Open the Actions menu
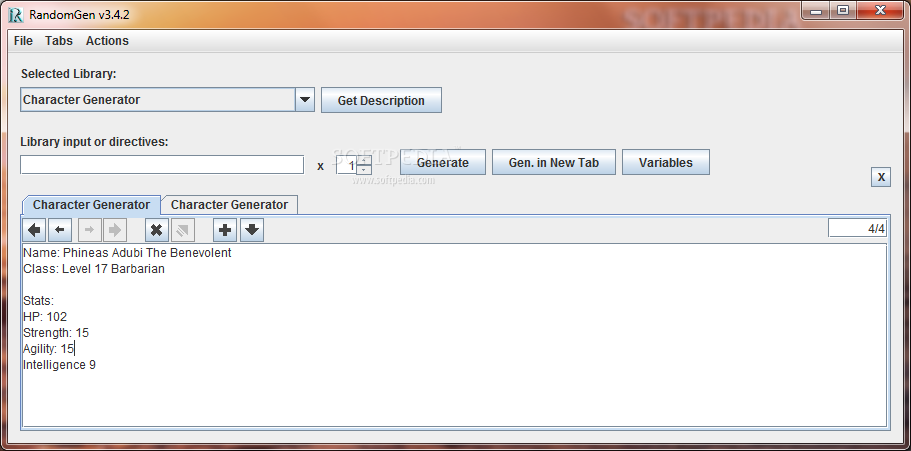Image resolution: width=911 pixels, height=451 pixels. (107, 41)
